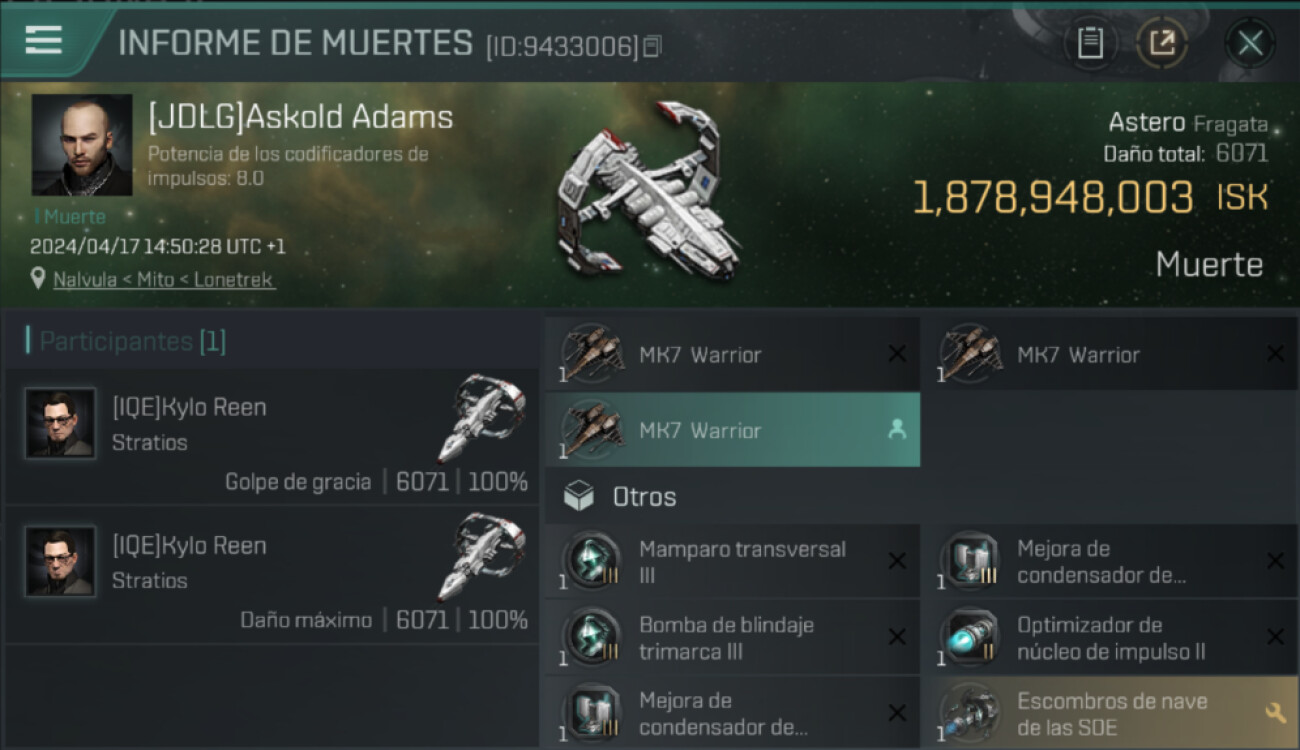
Task: Click the X on Mamparo transversal III
Action: click(x=897, y=561)
